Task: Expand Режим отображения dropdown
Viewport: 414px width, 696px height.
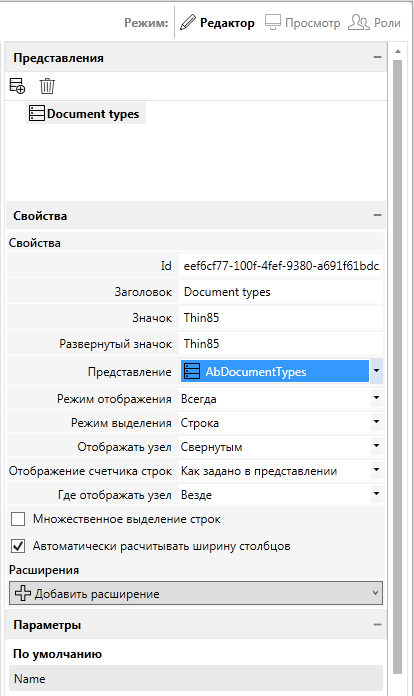Action: coord(376,398)
